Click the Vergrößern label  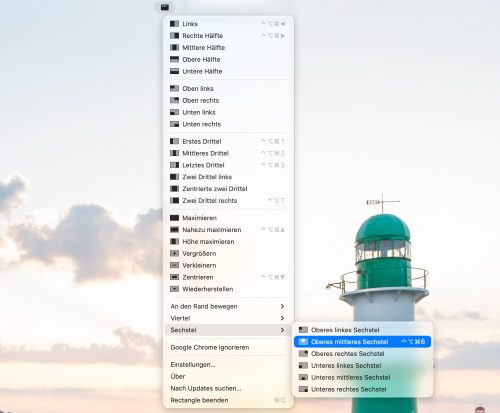pos(199,254)
